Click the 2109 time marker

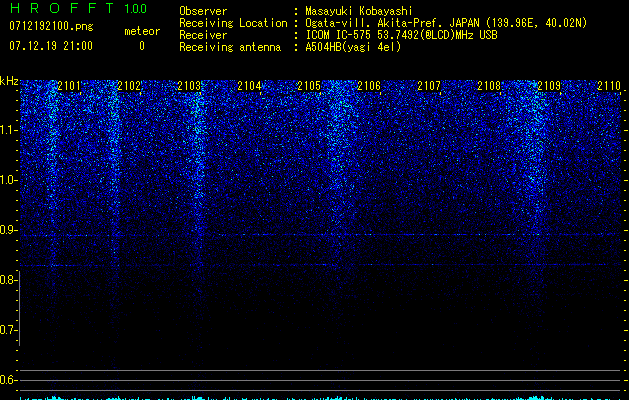[549, 86]
